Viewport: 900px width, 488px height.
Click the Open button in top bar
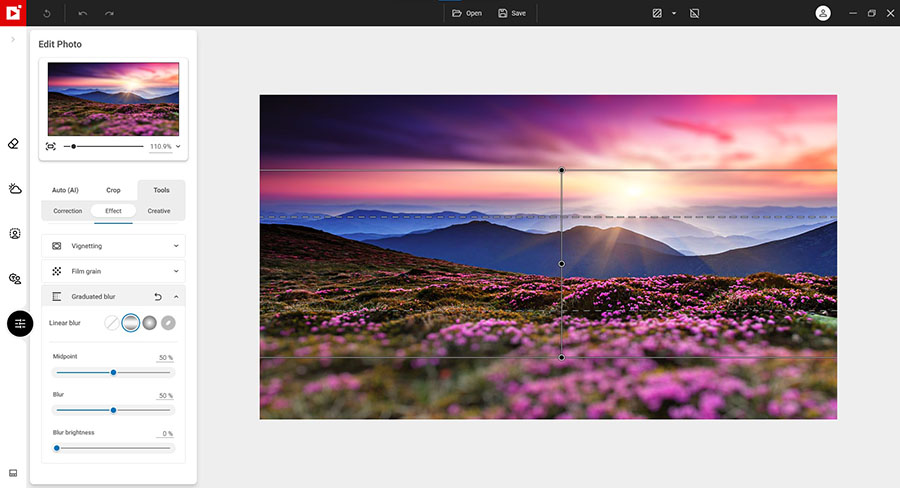pyautogui.click(x=466, y=13)
